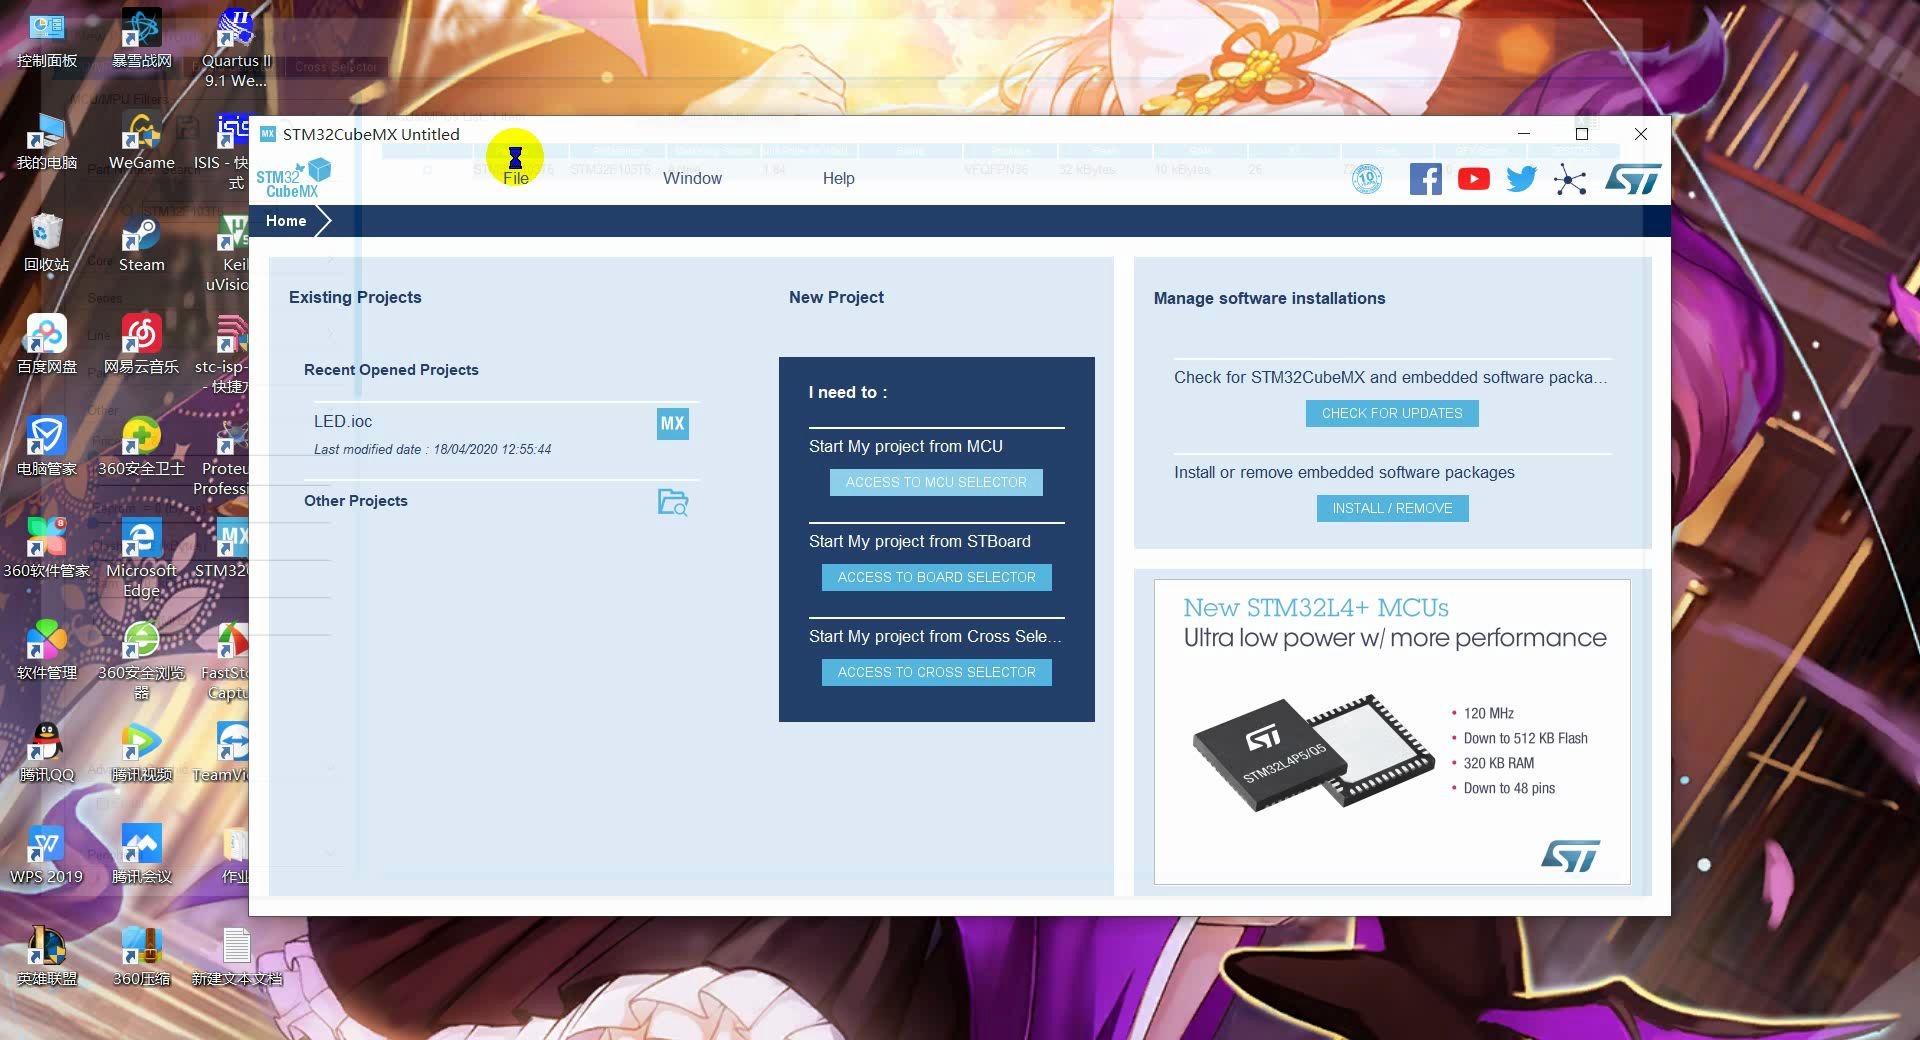Image resolution: width=1920 pixels, height=1040 pixels.
Task: Open the 360安全浏览器 desktop icon
Action: pos(141,660)
